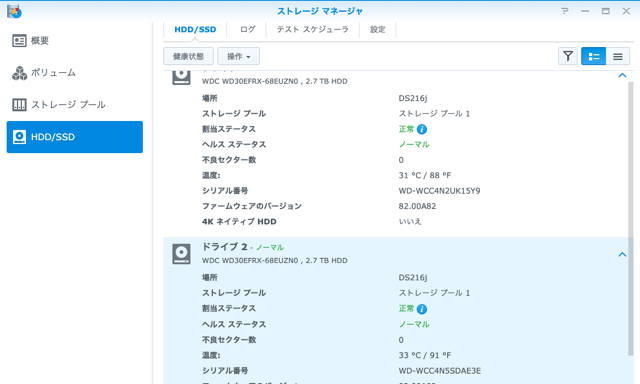Viewport: 640px width, 384px height.
Task: Click the DS216j location of drive 1
Action: [413, 98]
